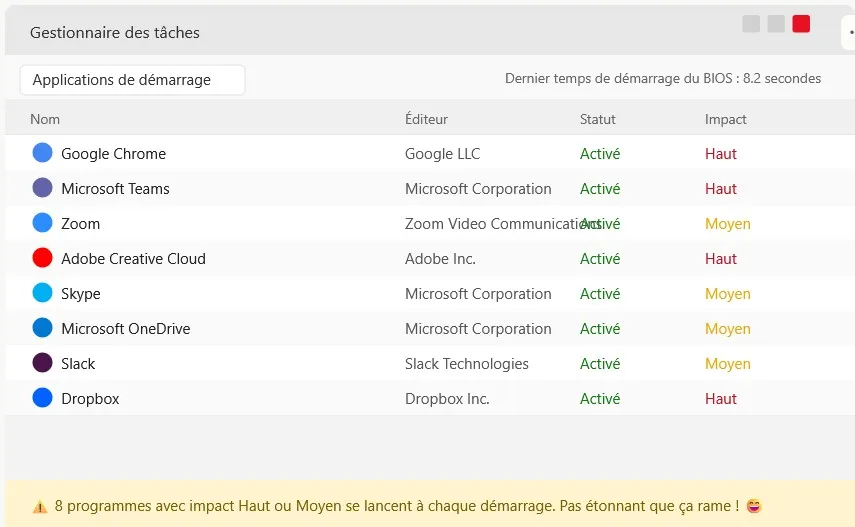Image resolution: width=855 pixels, height=527 pixels.
Task: Click the Dropbox app icon
Action: [x=43, y=398]
